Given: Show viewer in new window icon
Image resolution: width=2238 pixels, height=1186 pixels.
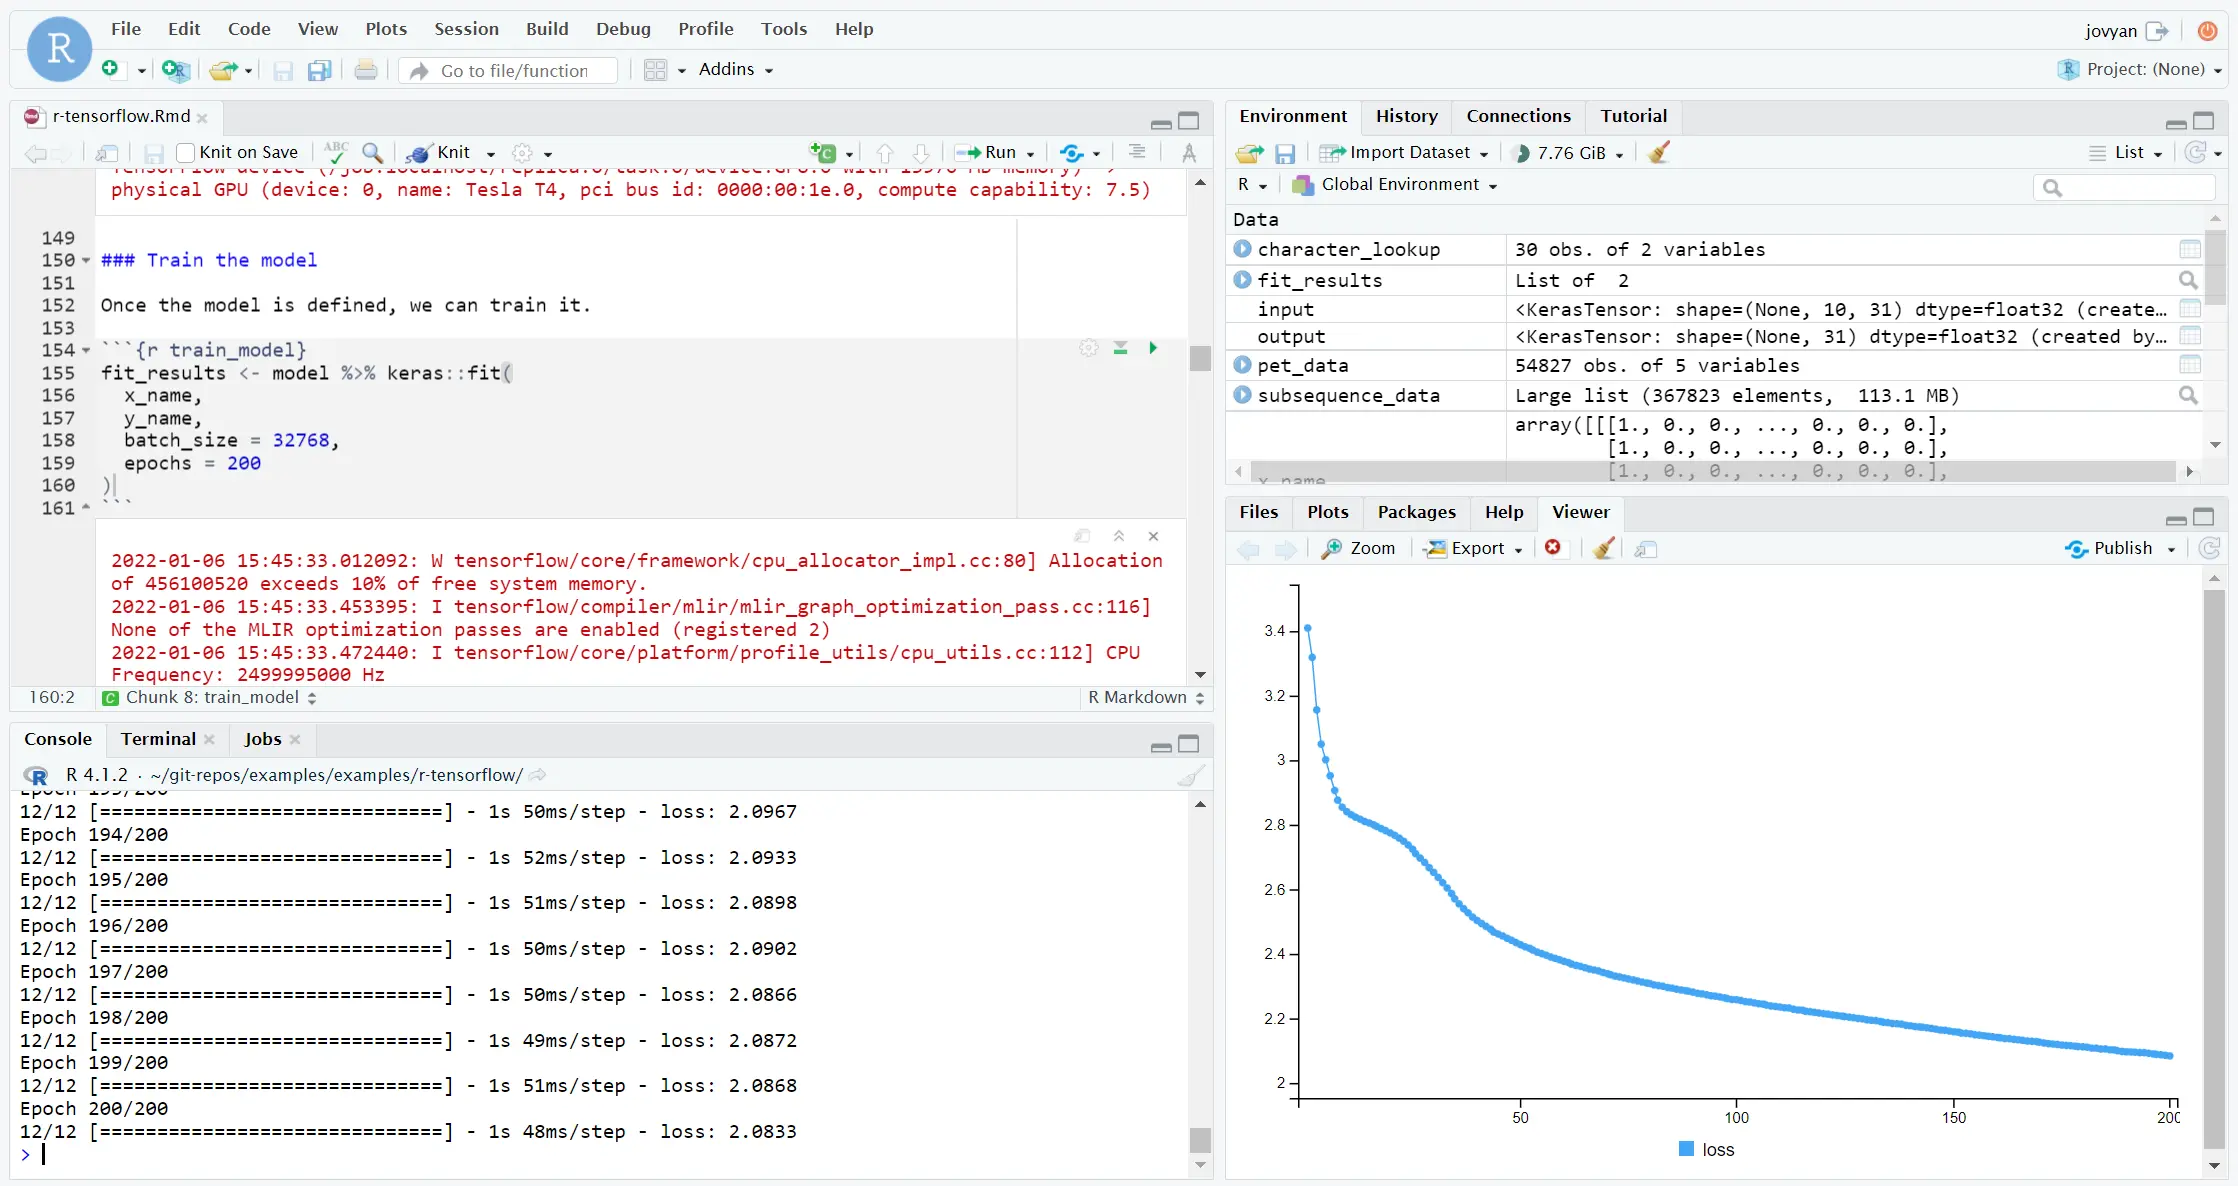Looking at the screenshot, I should point(1646,549).
